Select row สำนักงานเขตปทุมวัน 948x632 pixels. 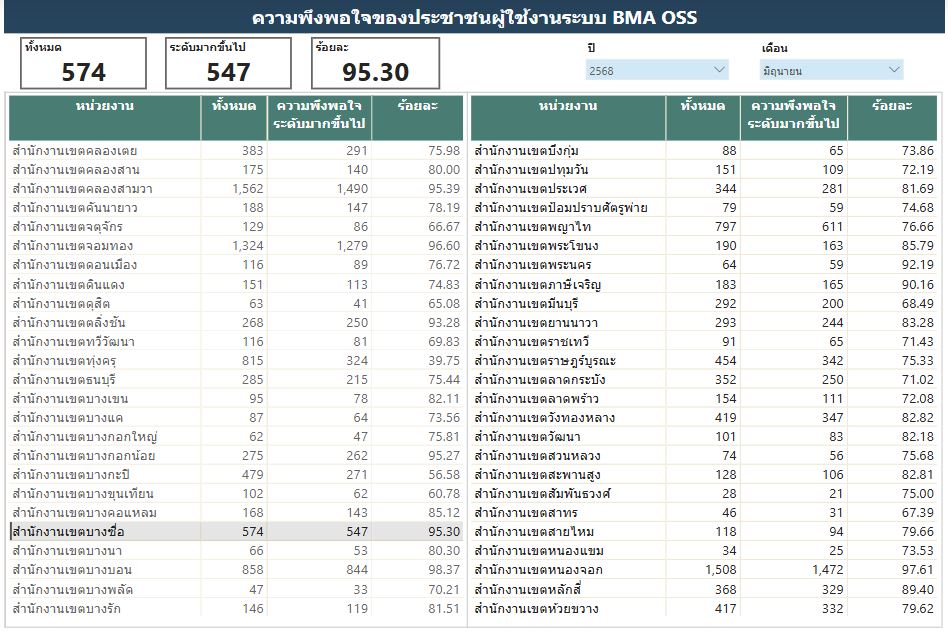pos(704,169)
